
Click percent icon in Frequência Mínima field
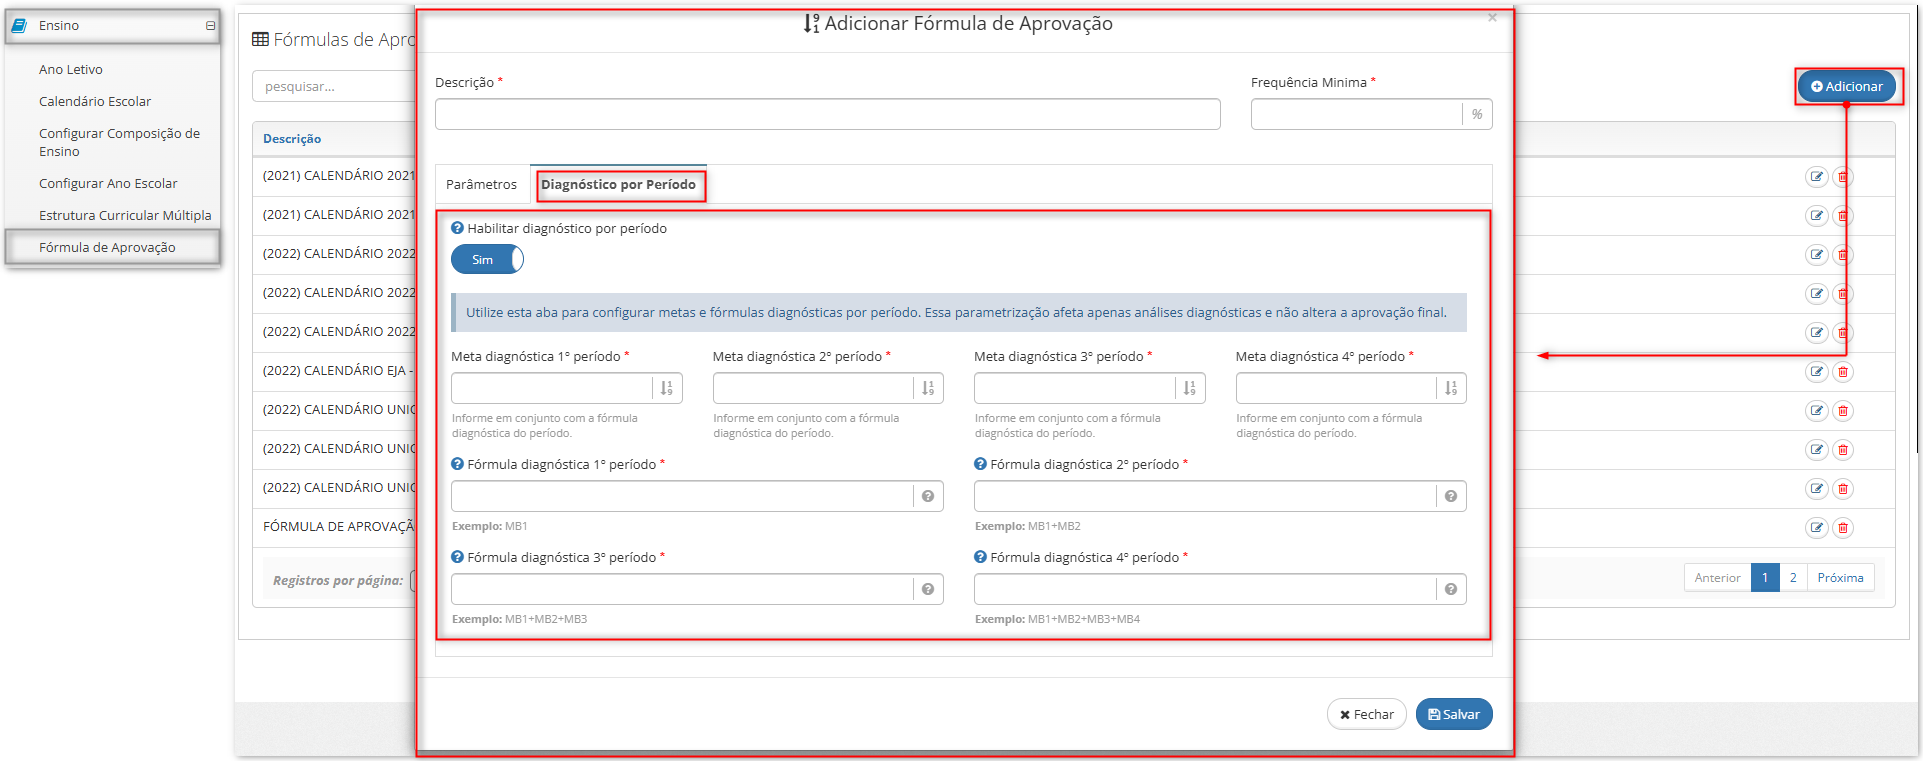click(1477, 114)
